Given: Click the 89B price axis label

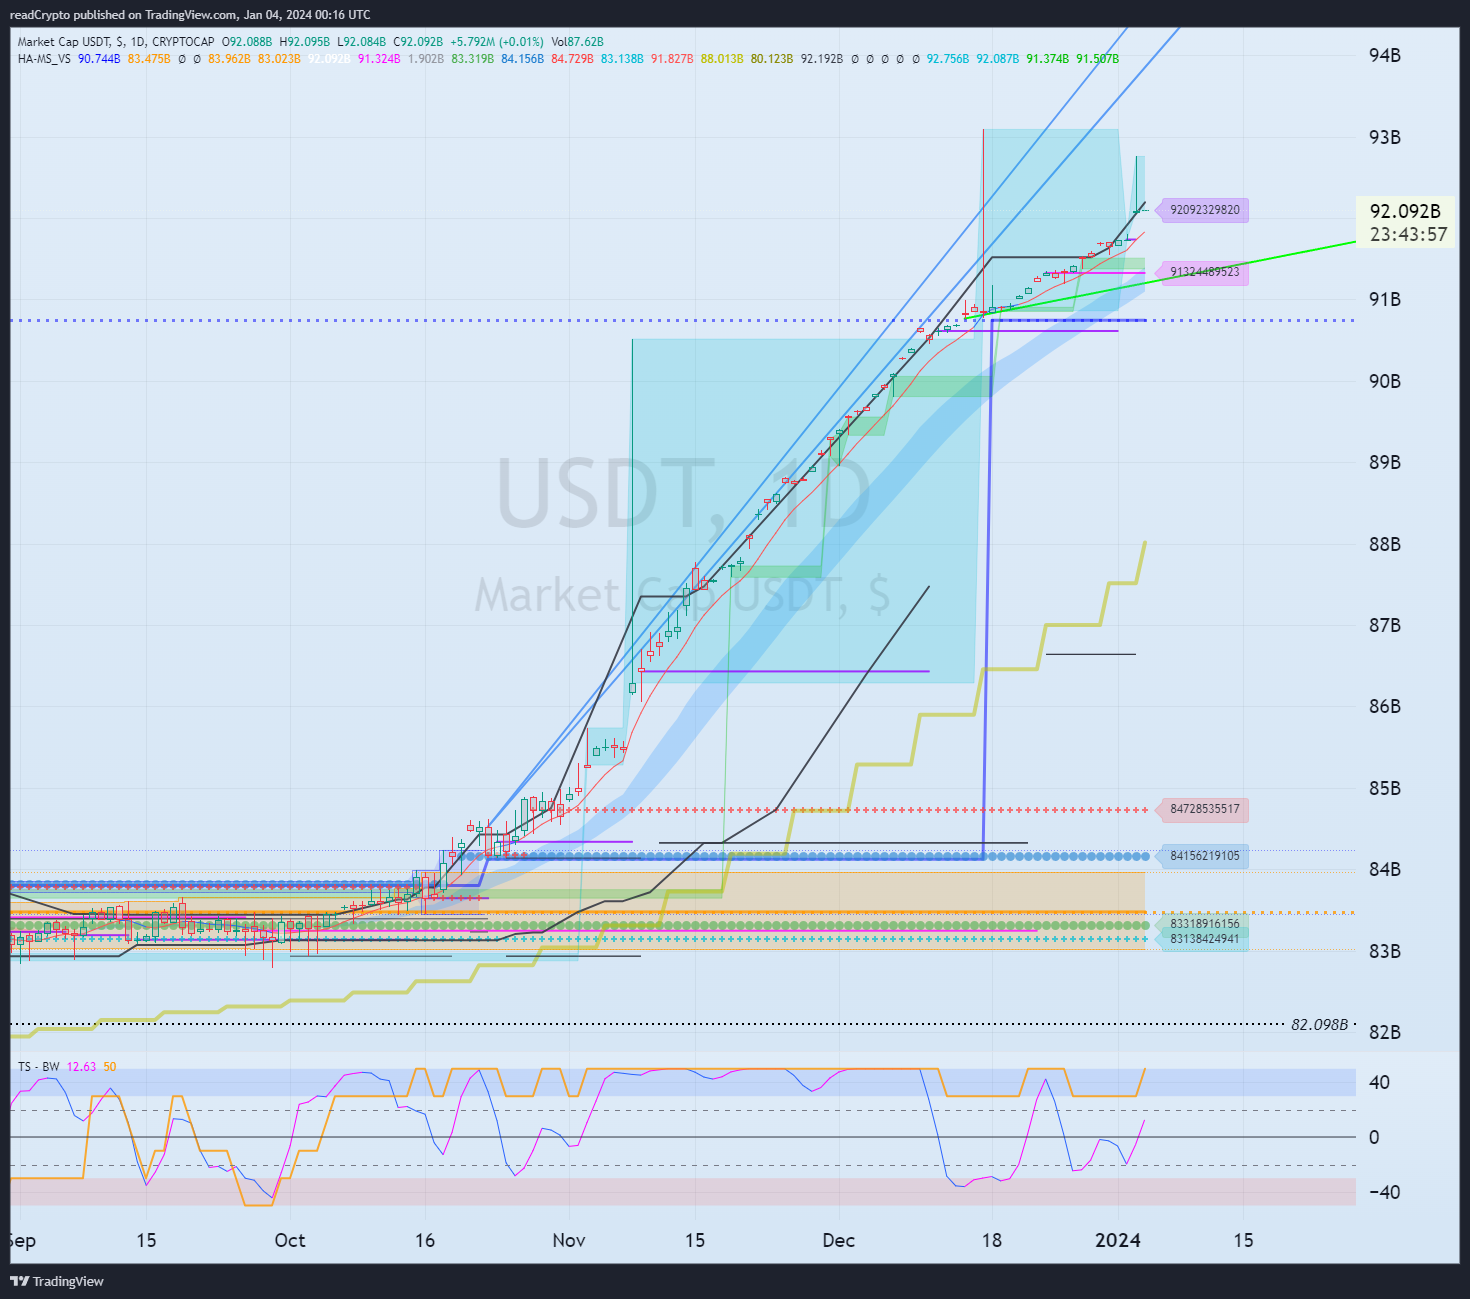Looking at the screenshot, I should tap(1385, 462).
